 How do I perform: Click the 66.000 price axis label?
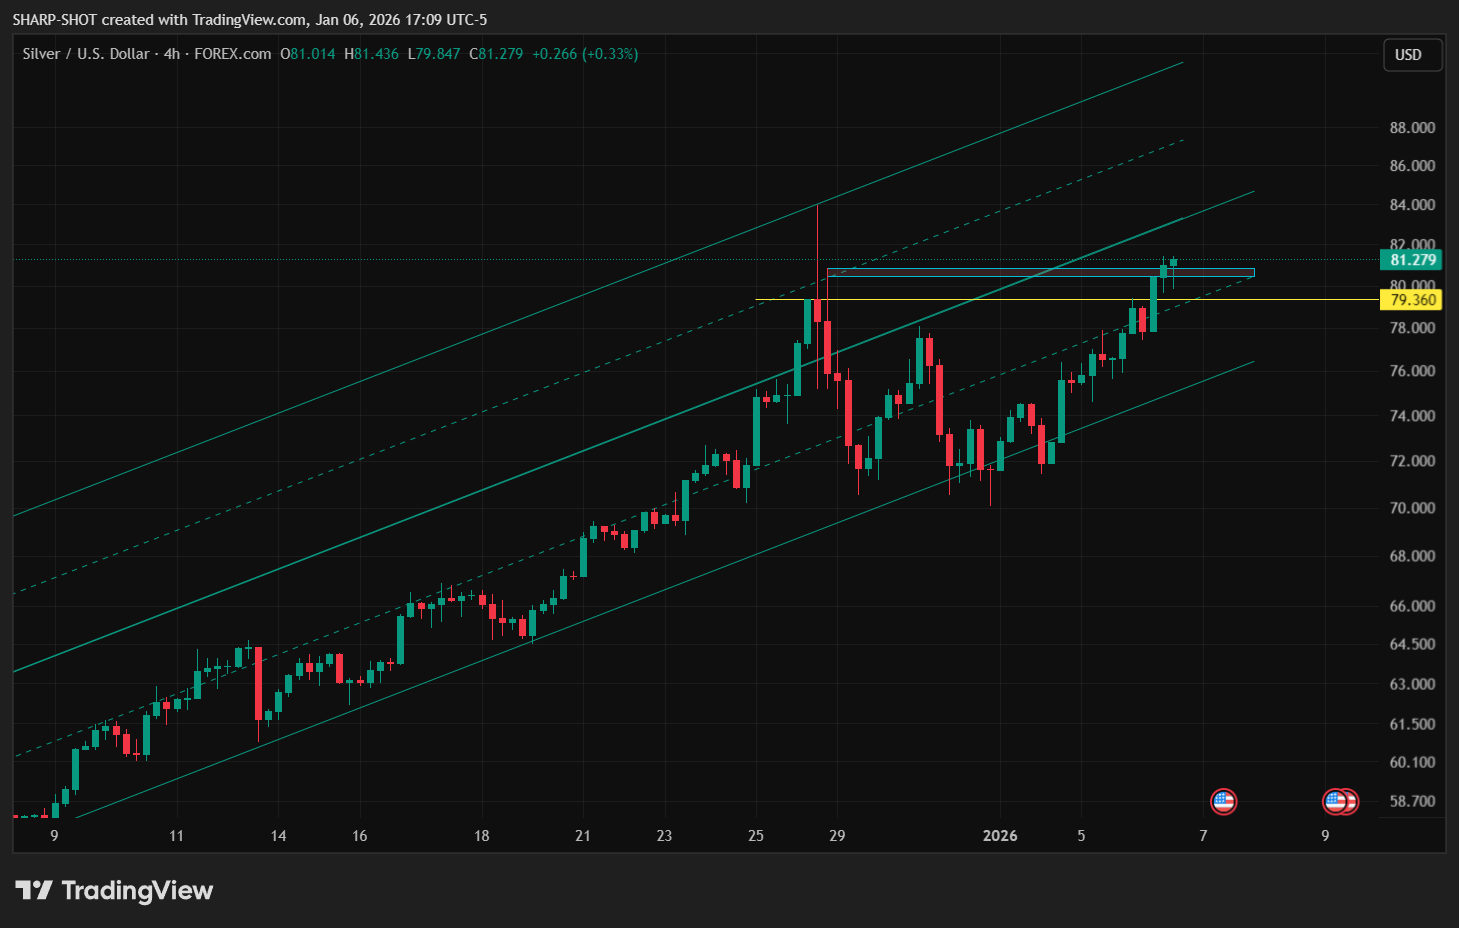coord(1412,606)
